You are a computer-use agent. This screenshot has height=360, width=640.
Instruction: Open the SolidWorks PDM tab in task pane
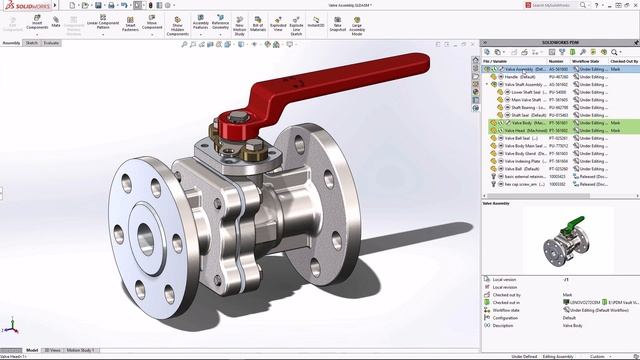476,108
